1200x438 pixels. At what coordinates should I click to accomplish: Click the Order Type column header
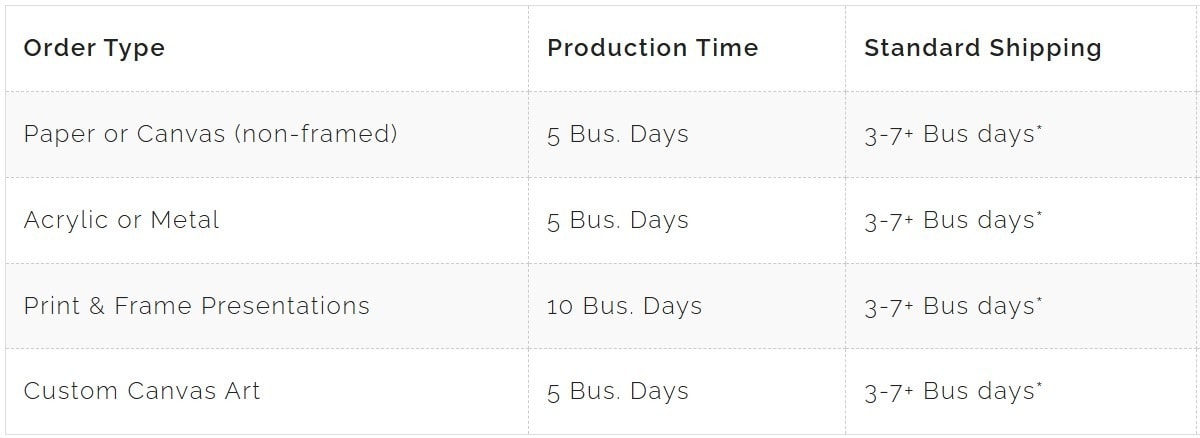(94, 48)
